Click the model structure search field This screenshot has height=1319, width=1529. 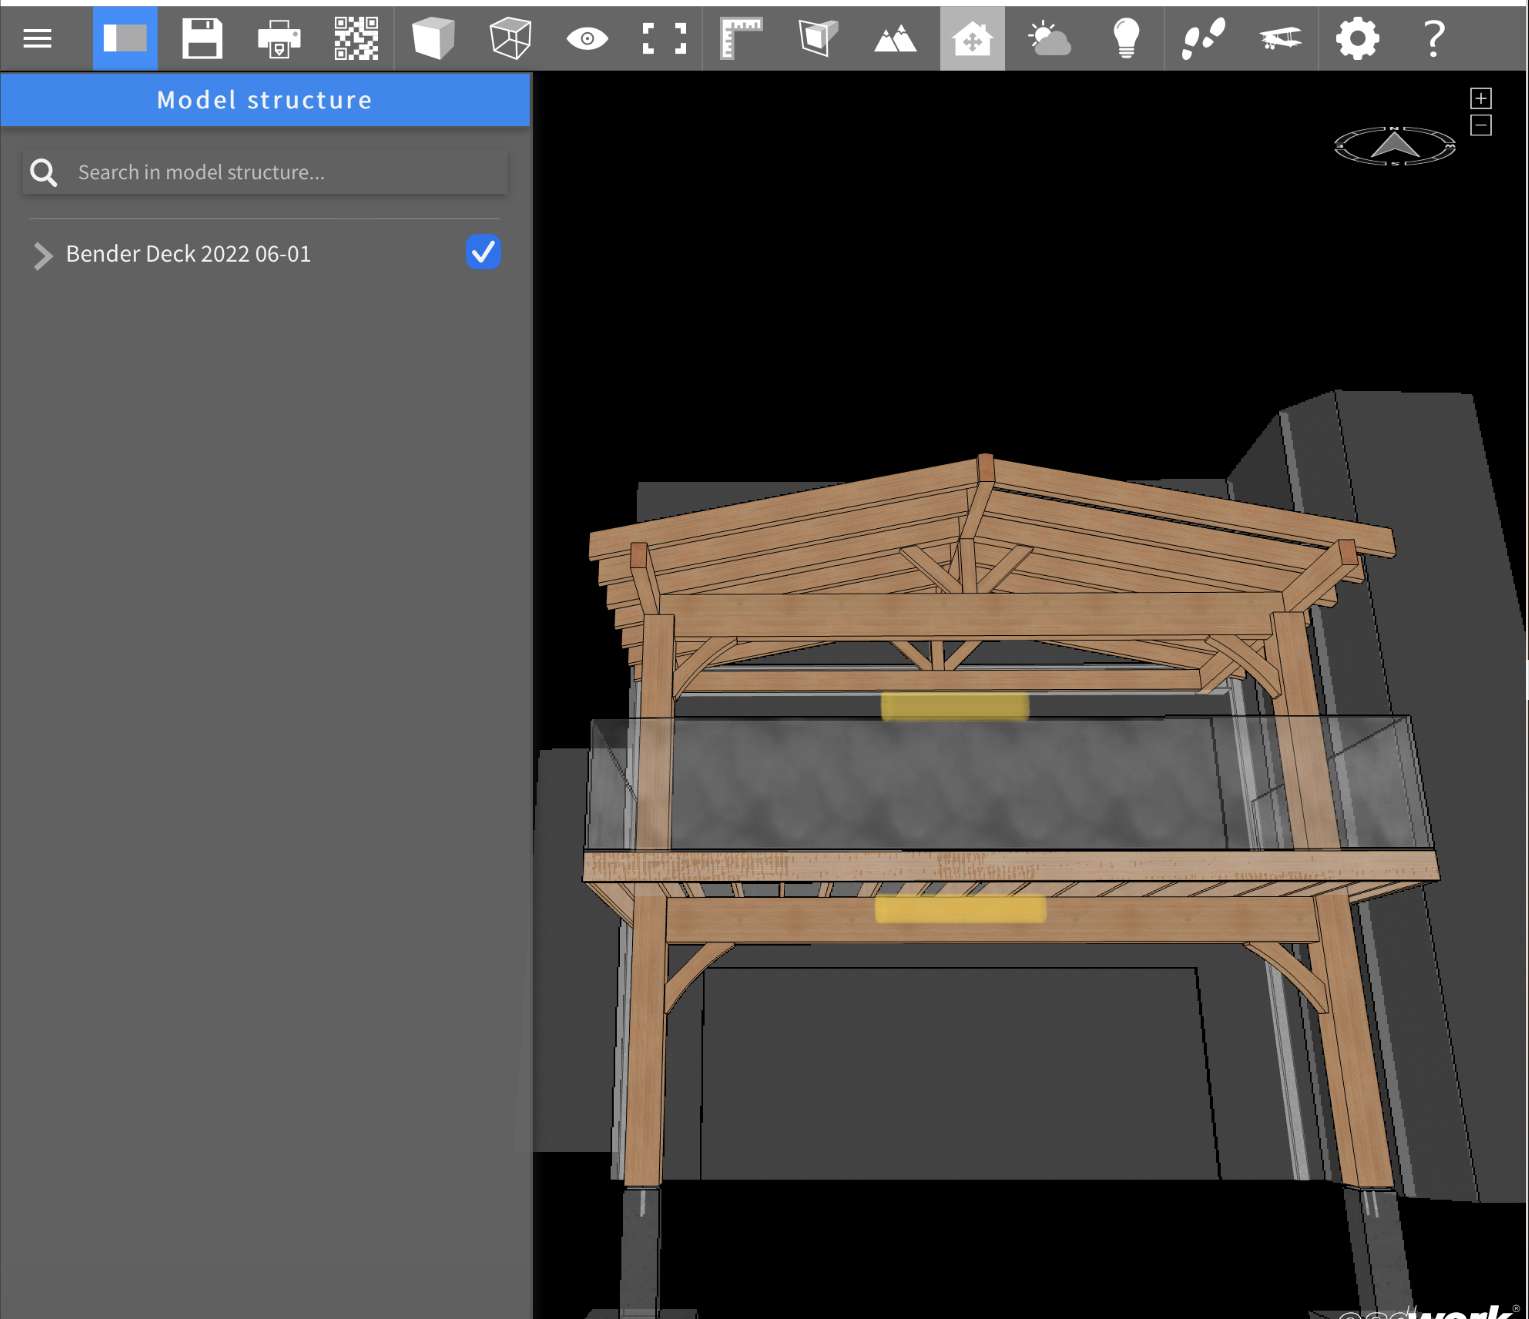click(x=285, y=172)
